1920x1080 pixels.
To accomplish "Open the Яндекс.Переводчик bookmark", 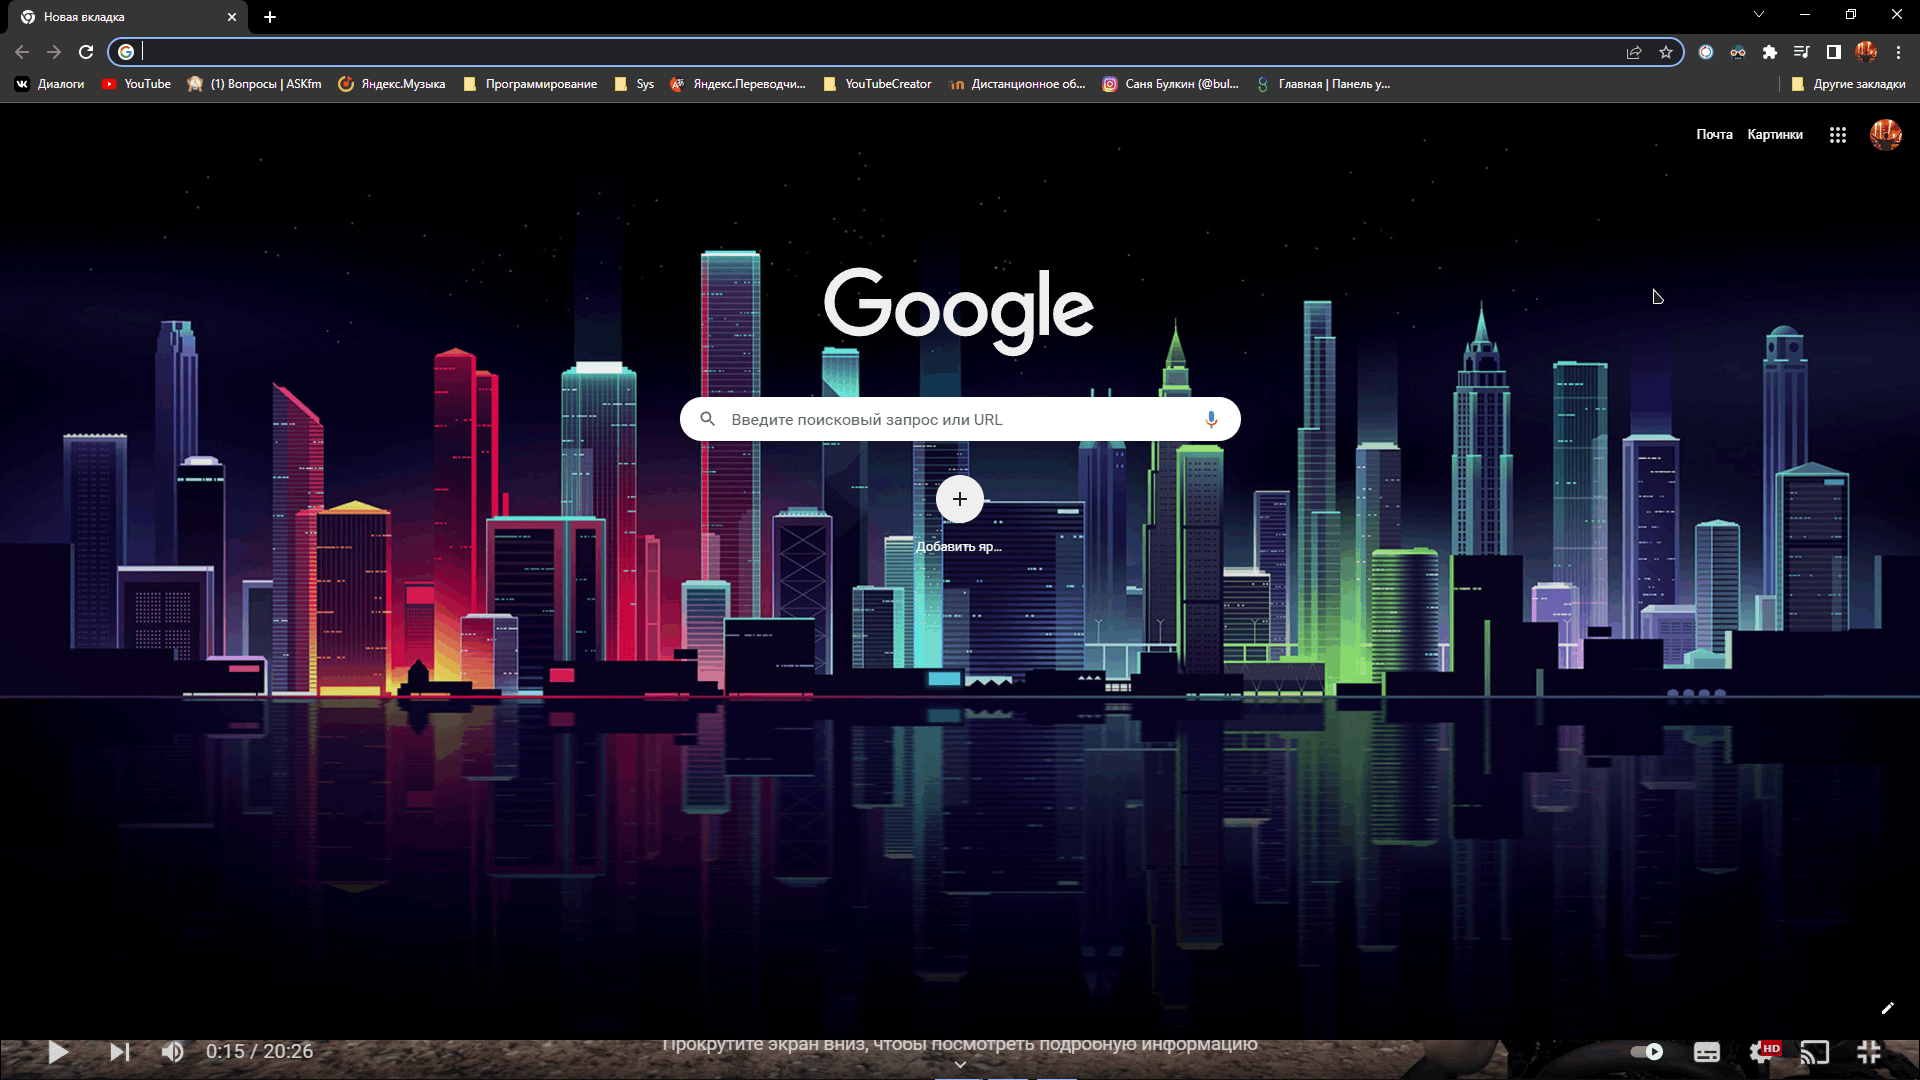I will [738, 84].
